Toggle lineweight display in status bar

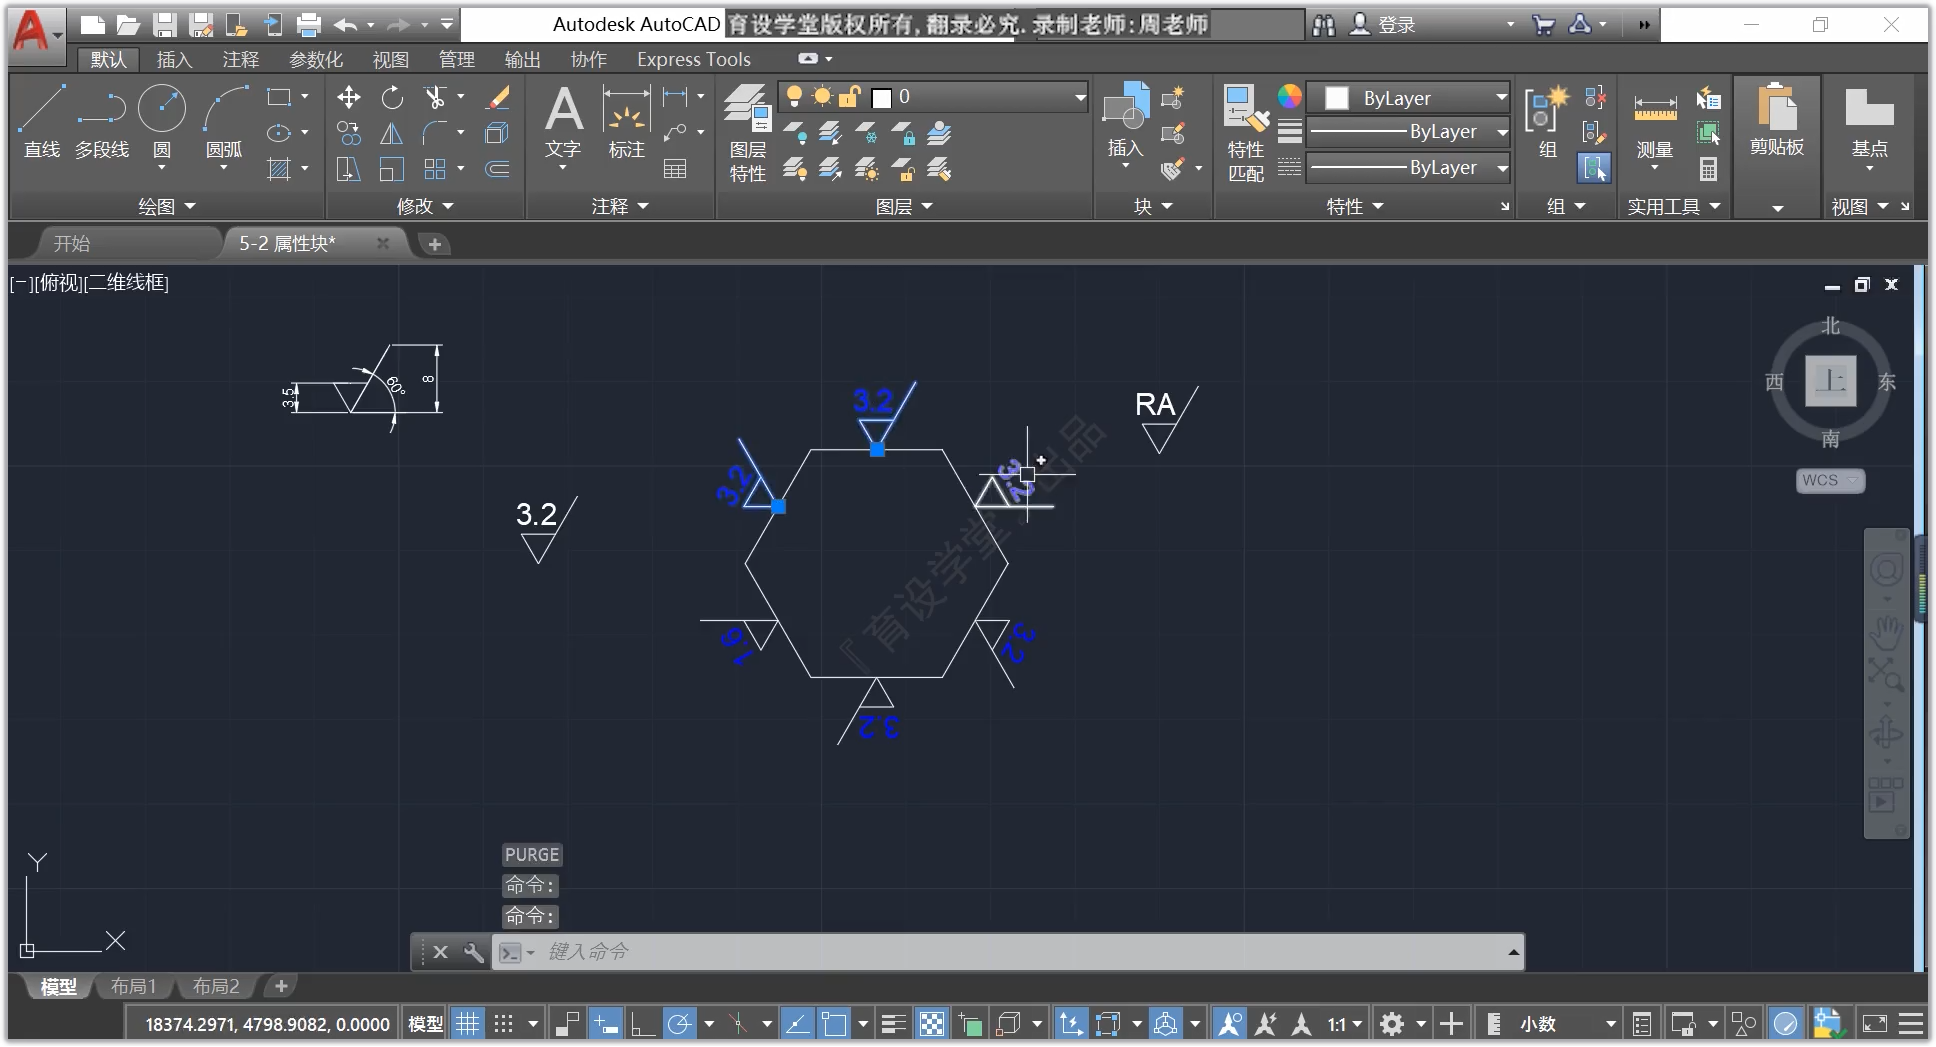(894, 1024)
